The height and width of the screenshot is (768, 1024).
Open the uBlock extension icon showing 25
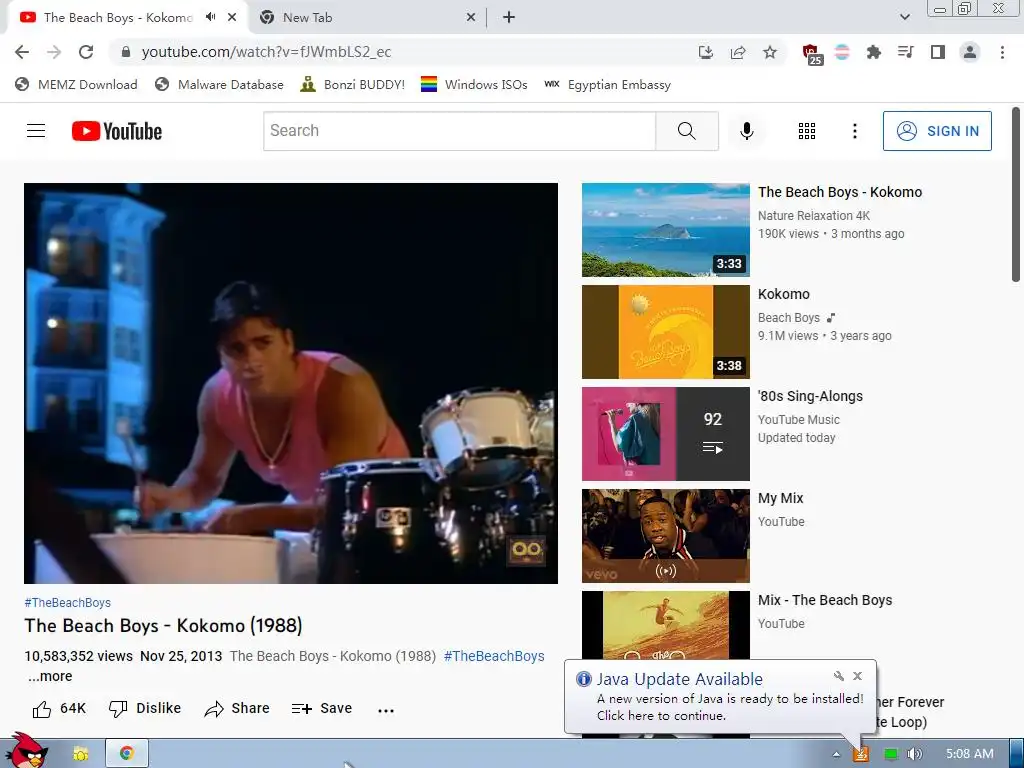[x=811, y=54]
